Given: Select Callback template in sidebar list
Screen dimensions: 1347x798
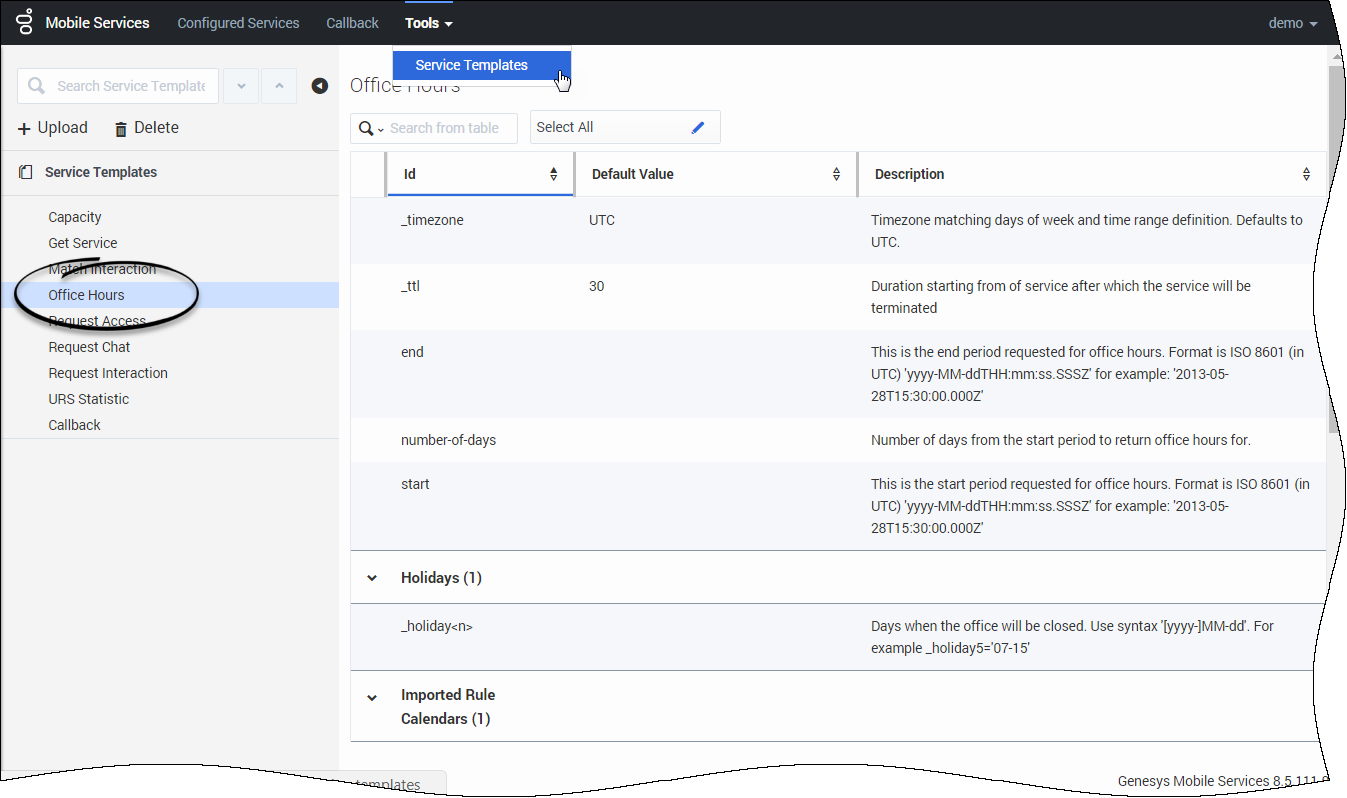Looking at the screenshot, I should click(74, 425).
